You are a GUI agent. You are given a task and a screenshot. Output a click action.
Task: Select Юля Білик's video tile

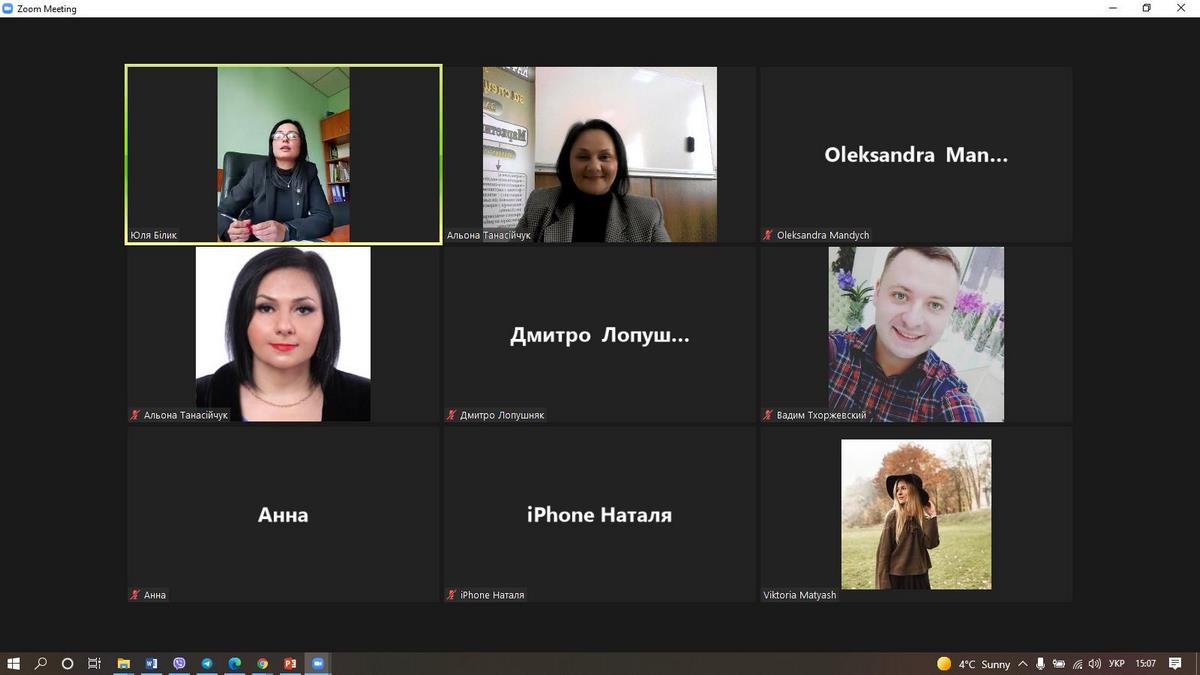tap(283, 154)
